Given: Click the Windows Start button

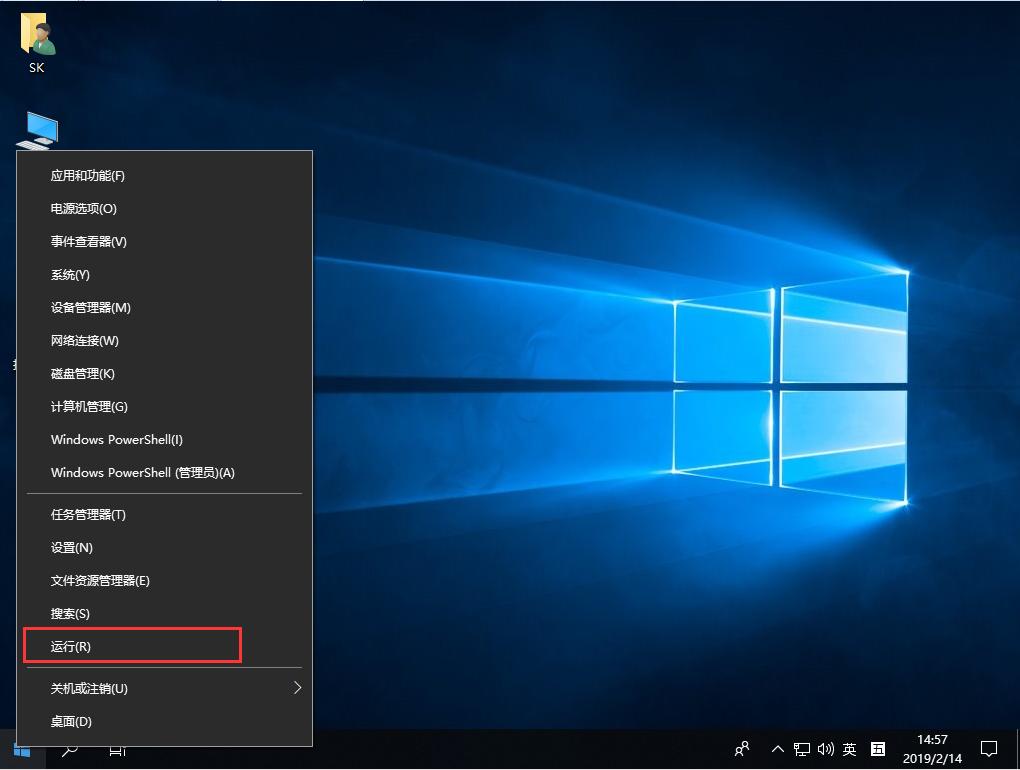Looking at the screenshot, I should coord(20,749).
